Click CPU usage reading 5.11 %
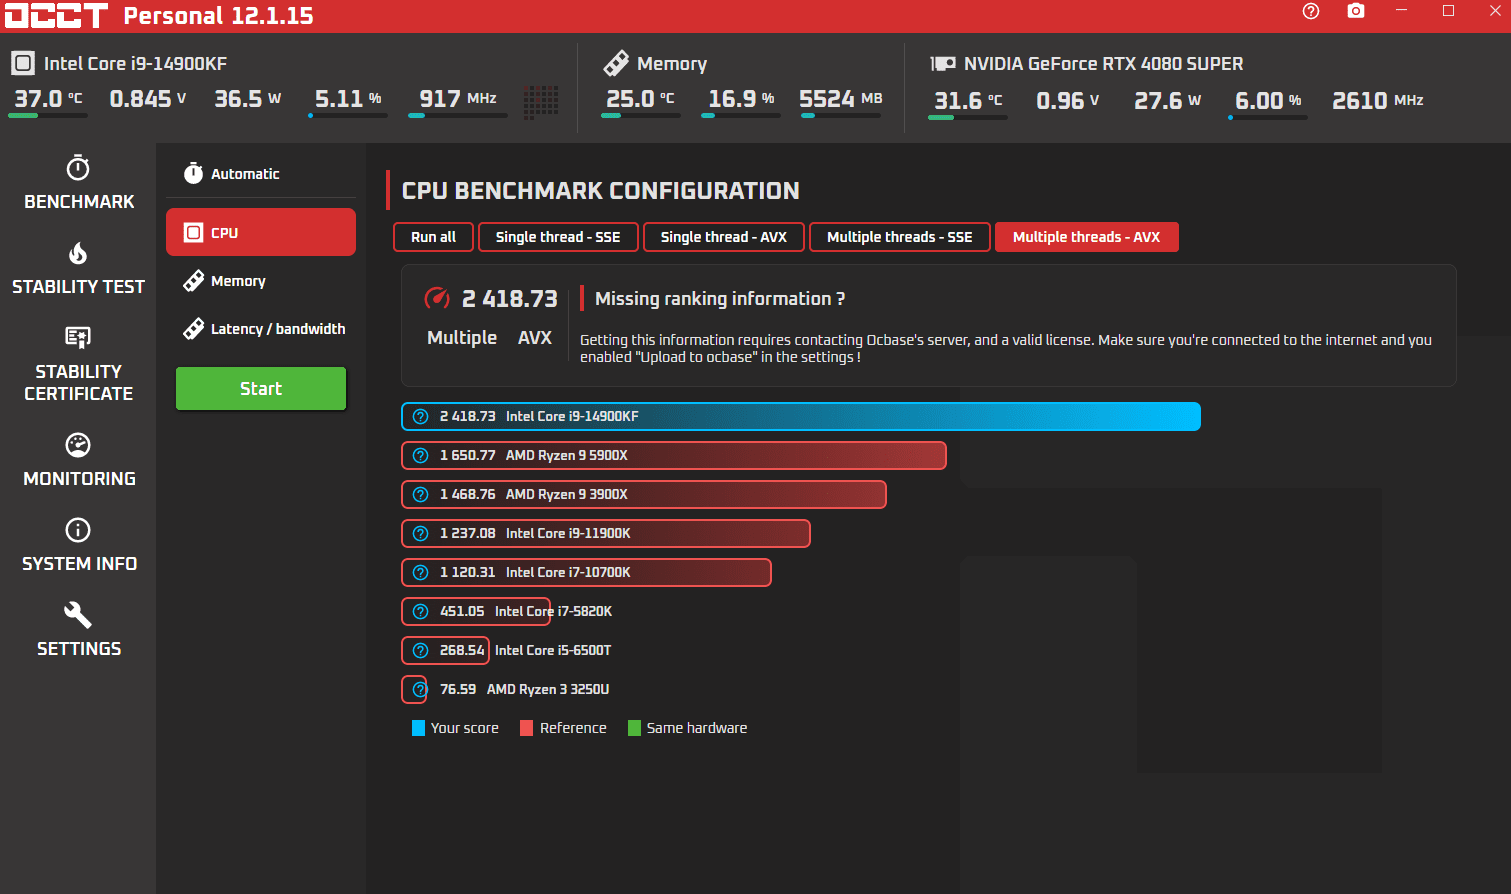The height and width of the screenshot is (894, 1511). point(348,99)
